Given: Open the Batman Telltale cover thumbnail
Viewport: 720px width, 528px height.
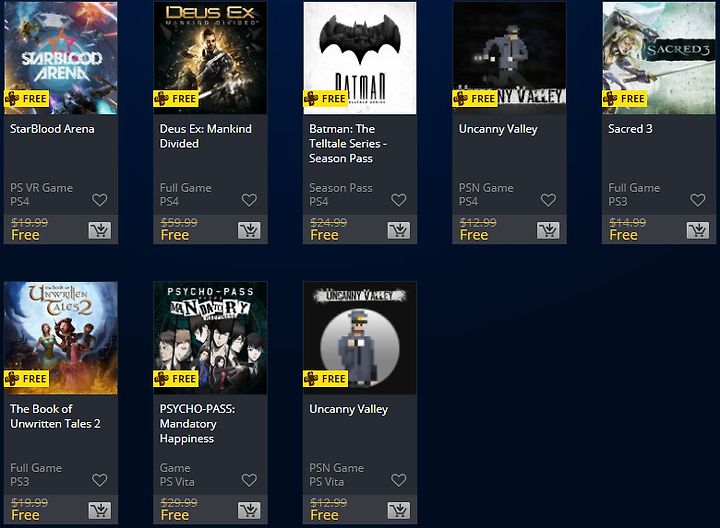Looking at the screenshot, I should tap(360, 58).
